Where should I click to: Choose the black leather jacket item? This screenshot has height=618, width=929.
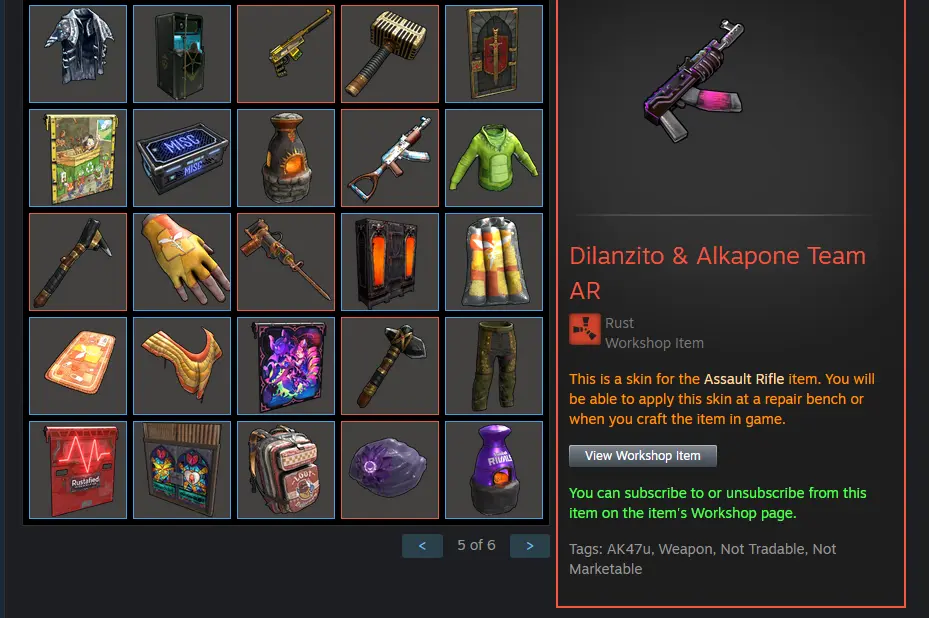78,54
